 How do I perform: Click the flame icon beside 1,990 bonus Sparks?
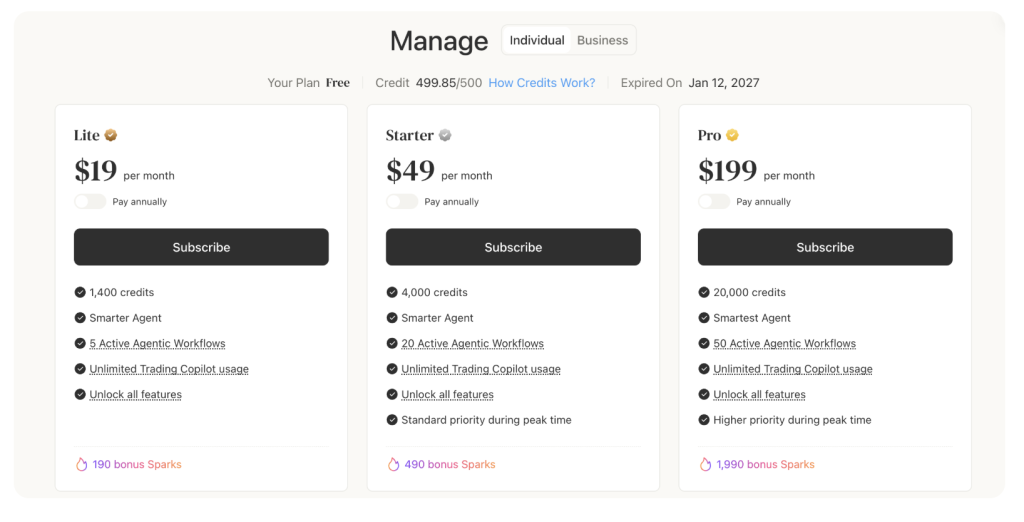click(706, 464)
